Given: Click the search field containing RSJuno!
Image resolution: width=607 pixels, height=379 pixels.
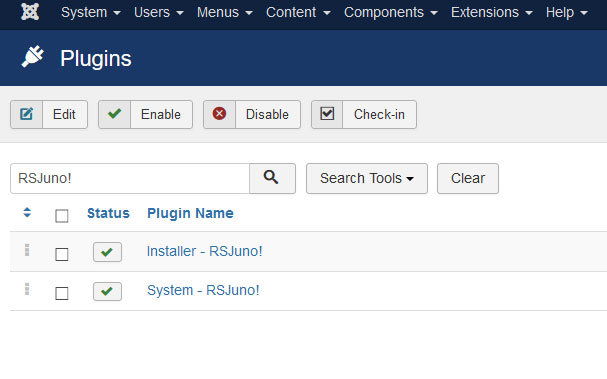Looking at the screenshot, I should point(130,178).
